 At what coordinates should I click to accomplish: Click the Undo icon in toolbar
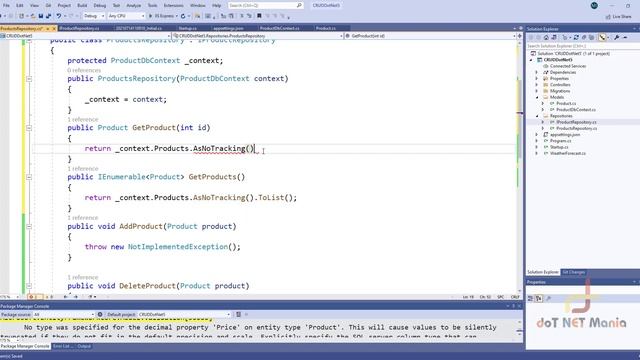[59, 16]
